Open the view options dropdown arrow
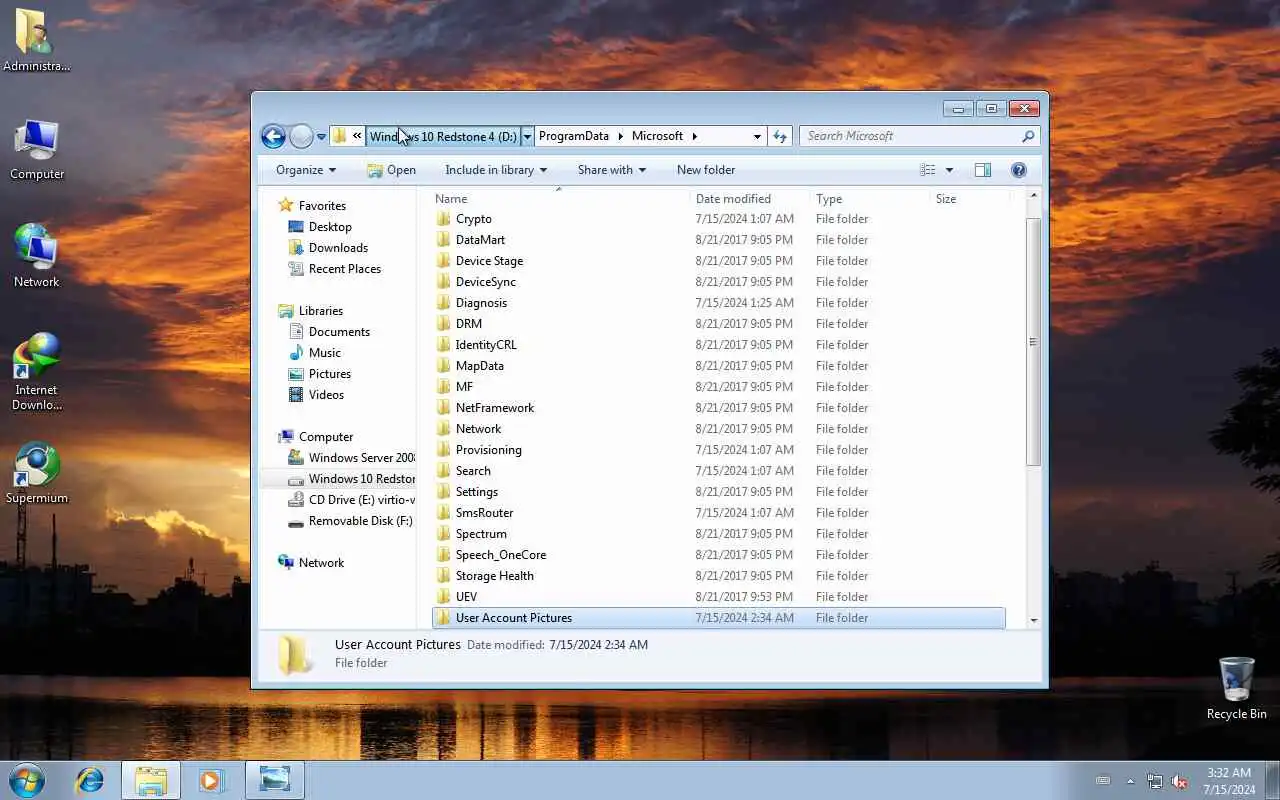Image resolution: width=1280 pixels, height=800 pixels. (x=949, y=170)
